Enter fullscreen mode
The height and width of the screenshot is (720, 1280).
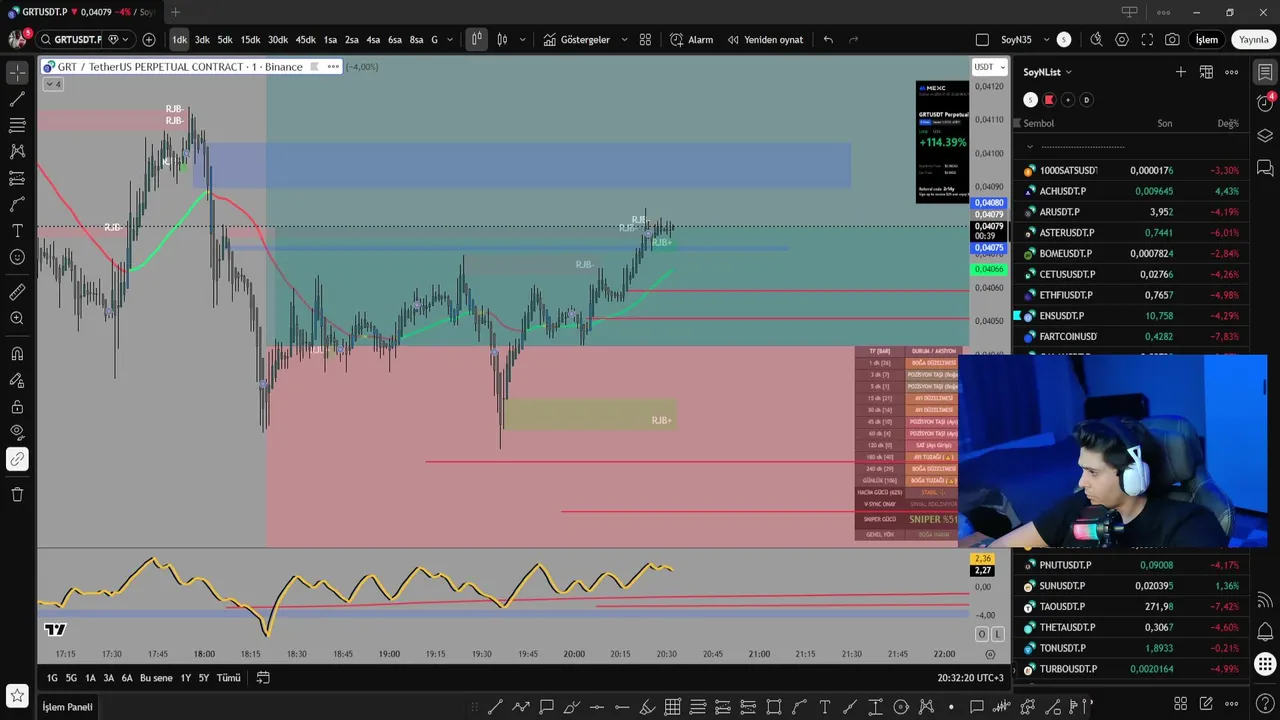click(1147, 40)
